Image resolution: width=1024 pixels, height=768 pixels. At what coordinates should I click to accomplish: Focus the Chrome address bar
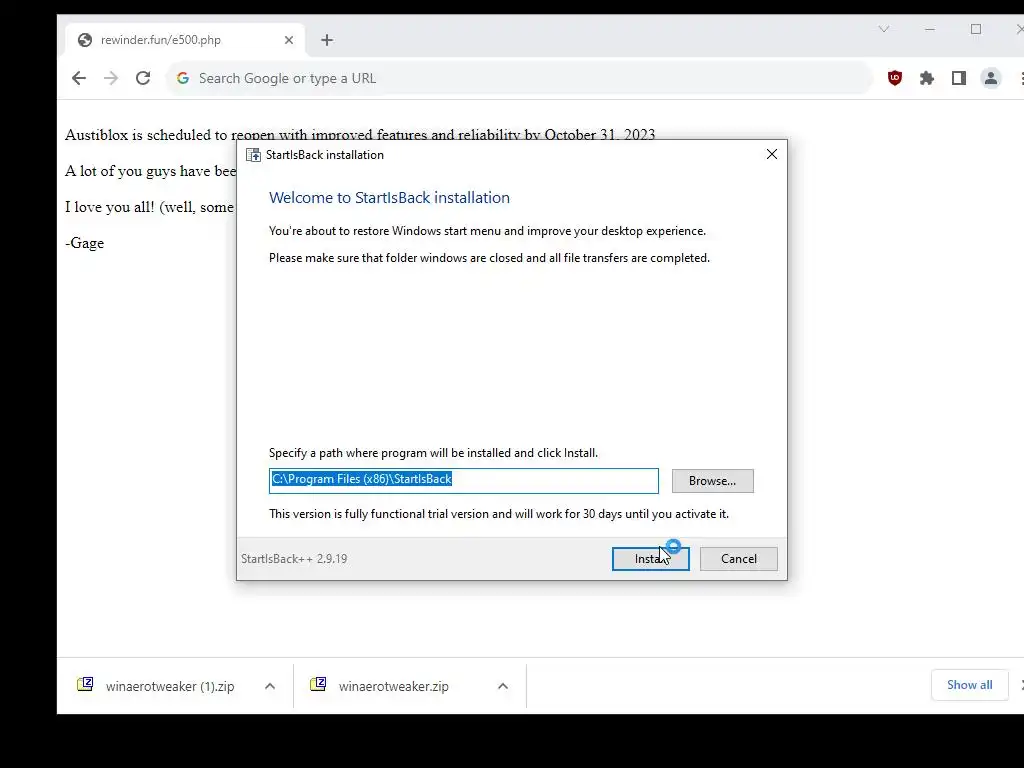(x=519, y=78)
